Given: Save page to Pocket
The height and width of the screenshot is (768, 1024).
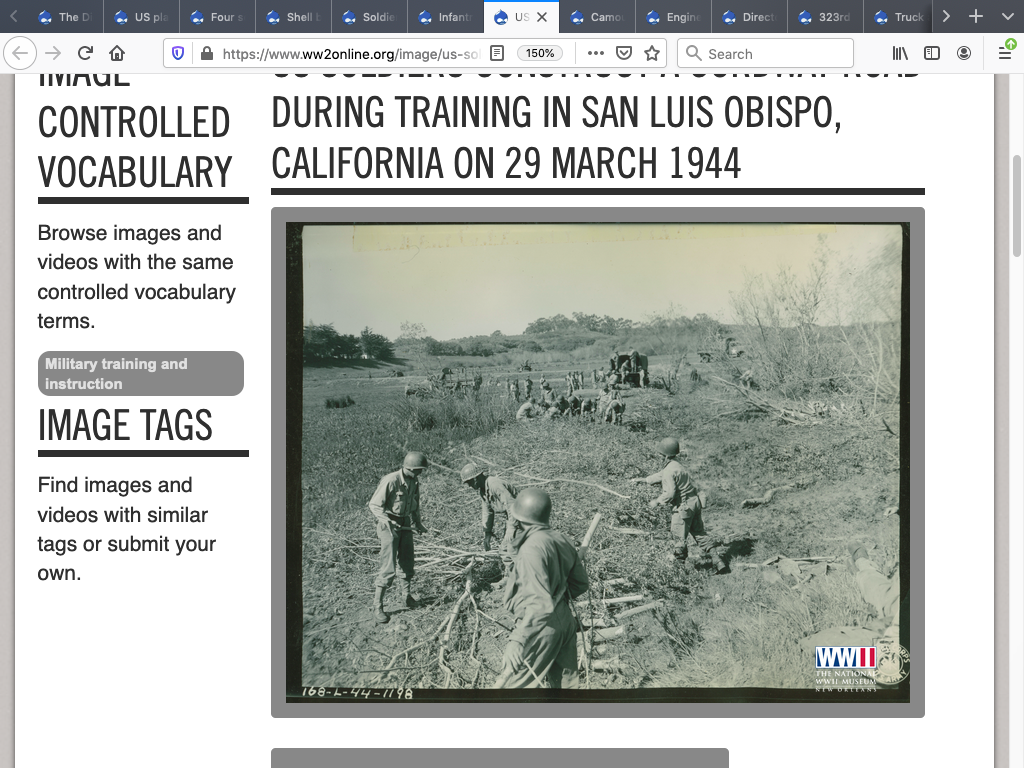Looking at the screenshot, I should pyautogui.click(x=624, y=54).
